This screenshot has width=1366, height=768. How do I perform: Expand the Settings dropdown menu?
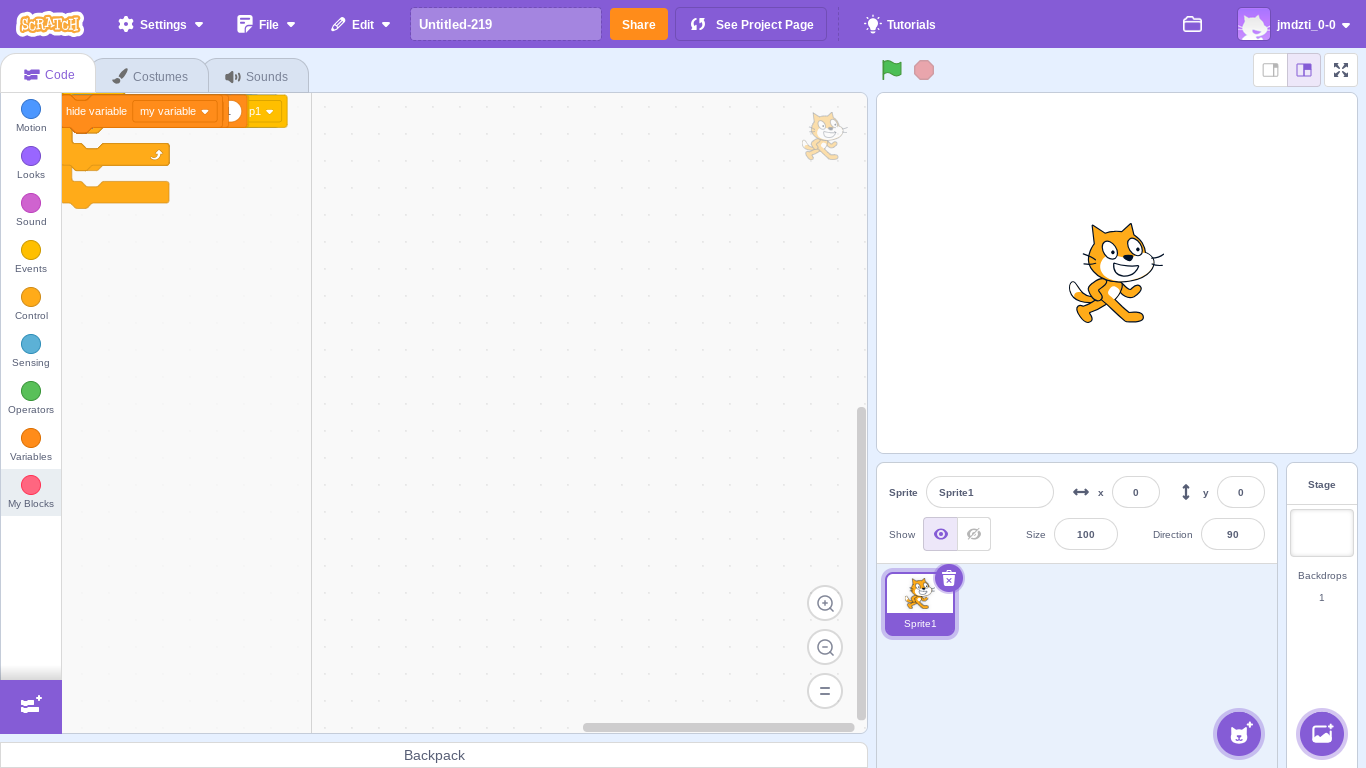[x=161, y=24]
